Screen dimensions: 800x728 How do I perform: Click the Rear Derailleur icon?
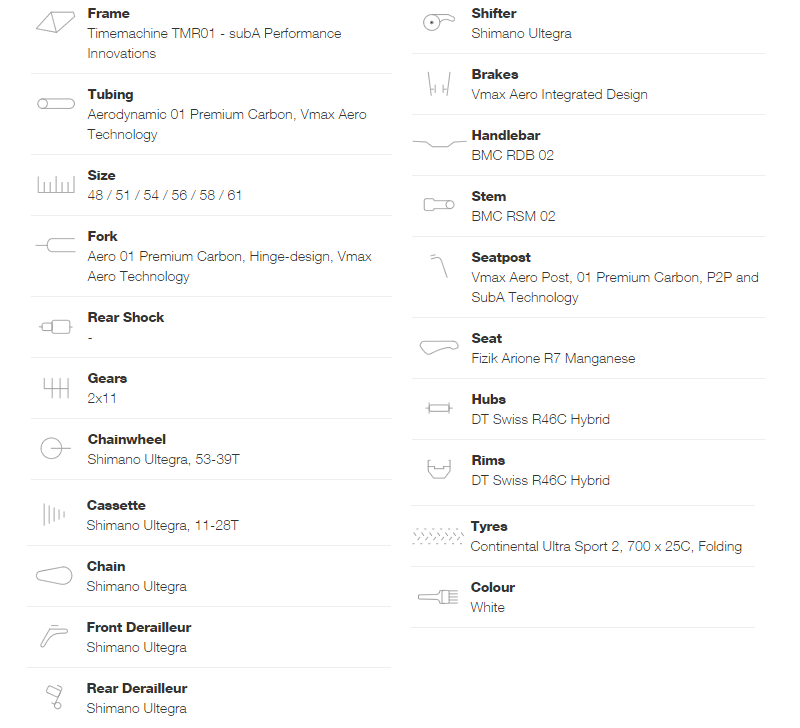point(54,697)
